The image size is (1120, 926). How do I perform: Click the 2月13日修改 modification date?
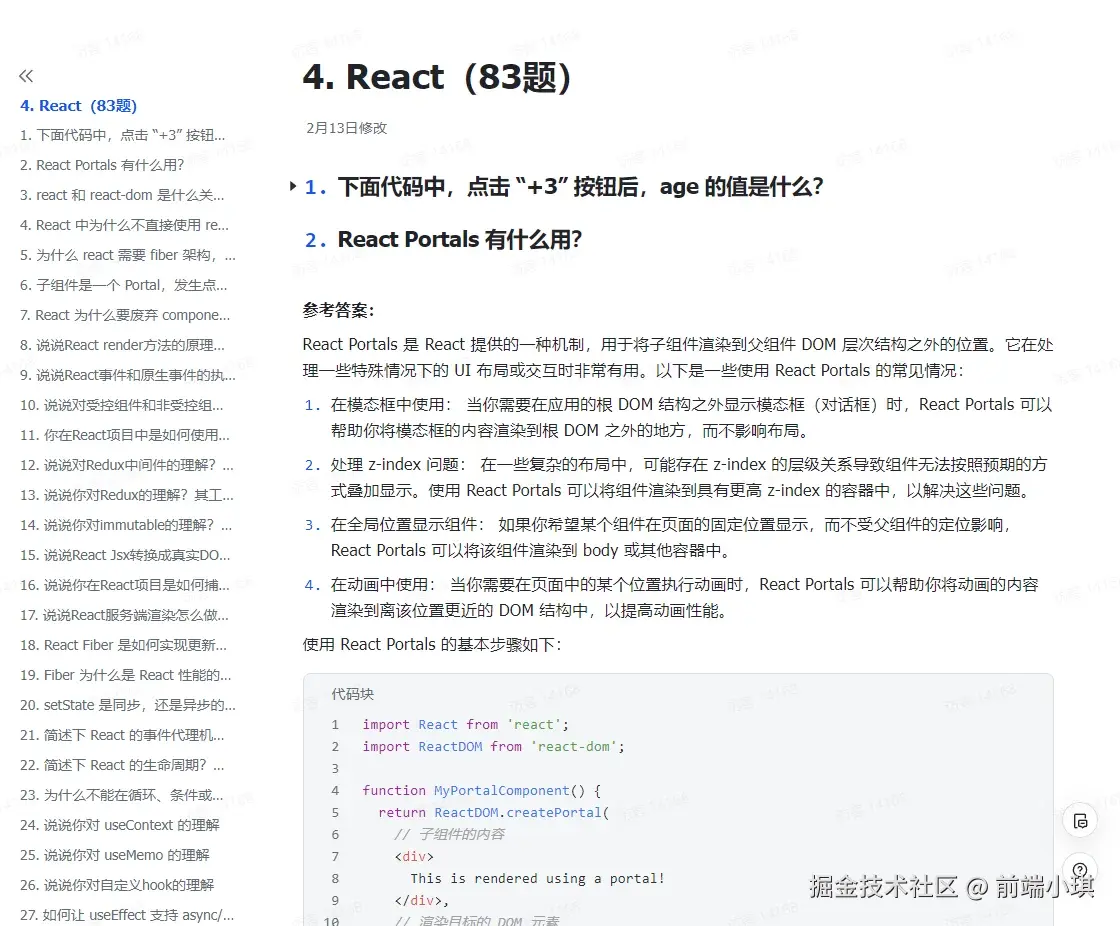[x=346, y=128]
